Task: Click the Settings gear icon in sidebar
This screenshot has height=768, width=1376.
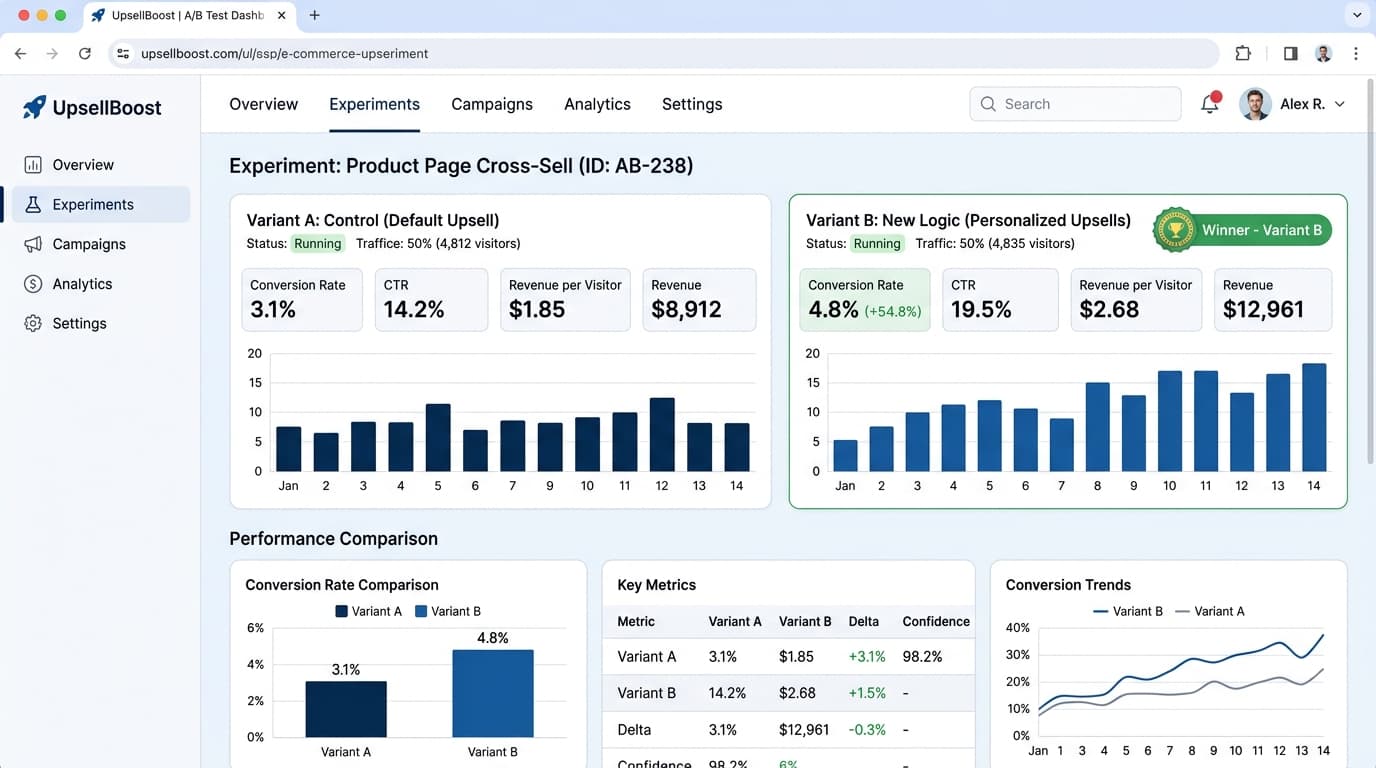Action: pyautogui.click(x=33, y=323)
